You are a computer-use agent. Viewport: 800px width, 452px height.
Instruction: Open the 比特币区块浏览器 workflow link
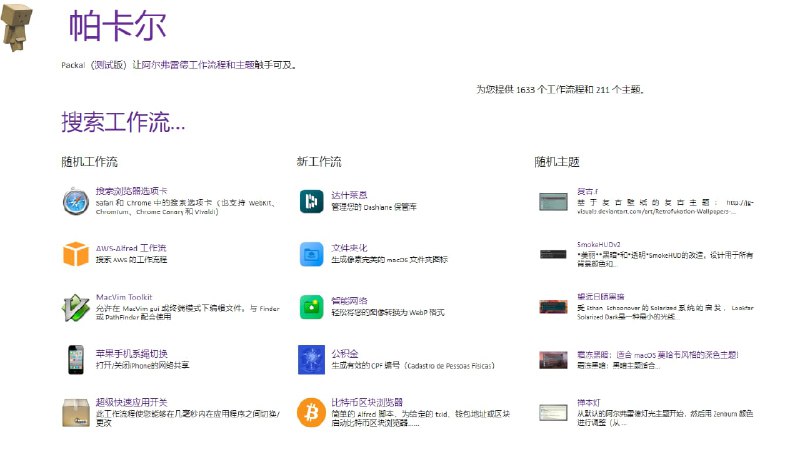[x=366, y=402]
